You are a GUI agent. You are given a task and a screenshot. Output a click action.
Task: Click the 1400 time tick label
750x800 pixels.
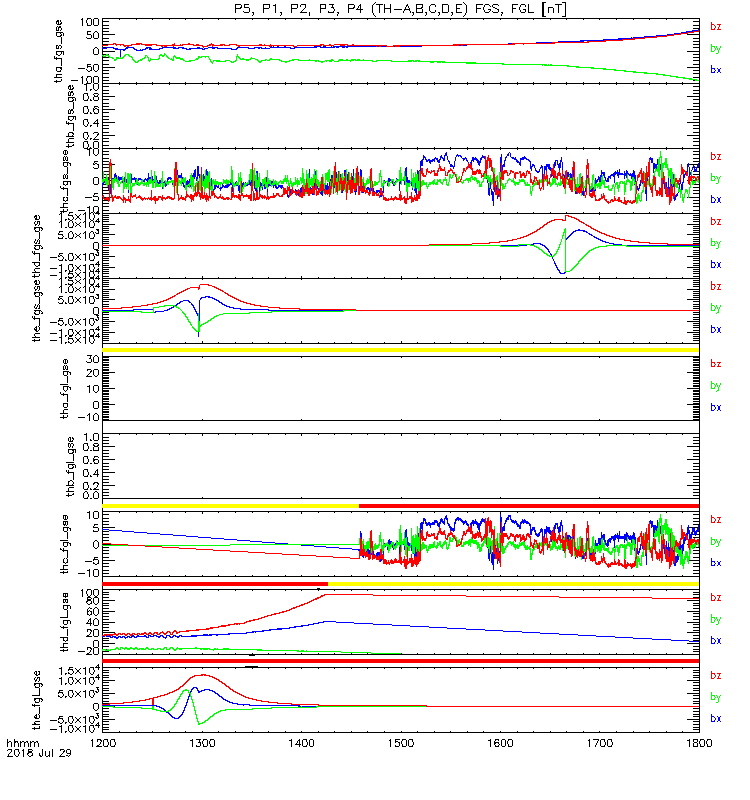(x=302, y=743)
